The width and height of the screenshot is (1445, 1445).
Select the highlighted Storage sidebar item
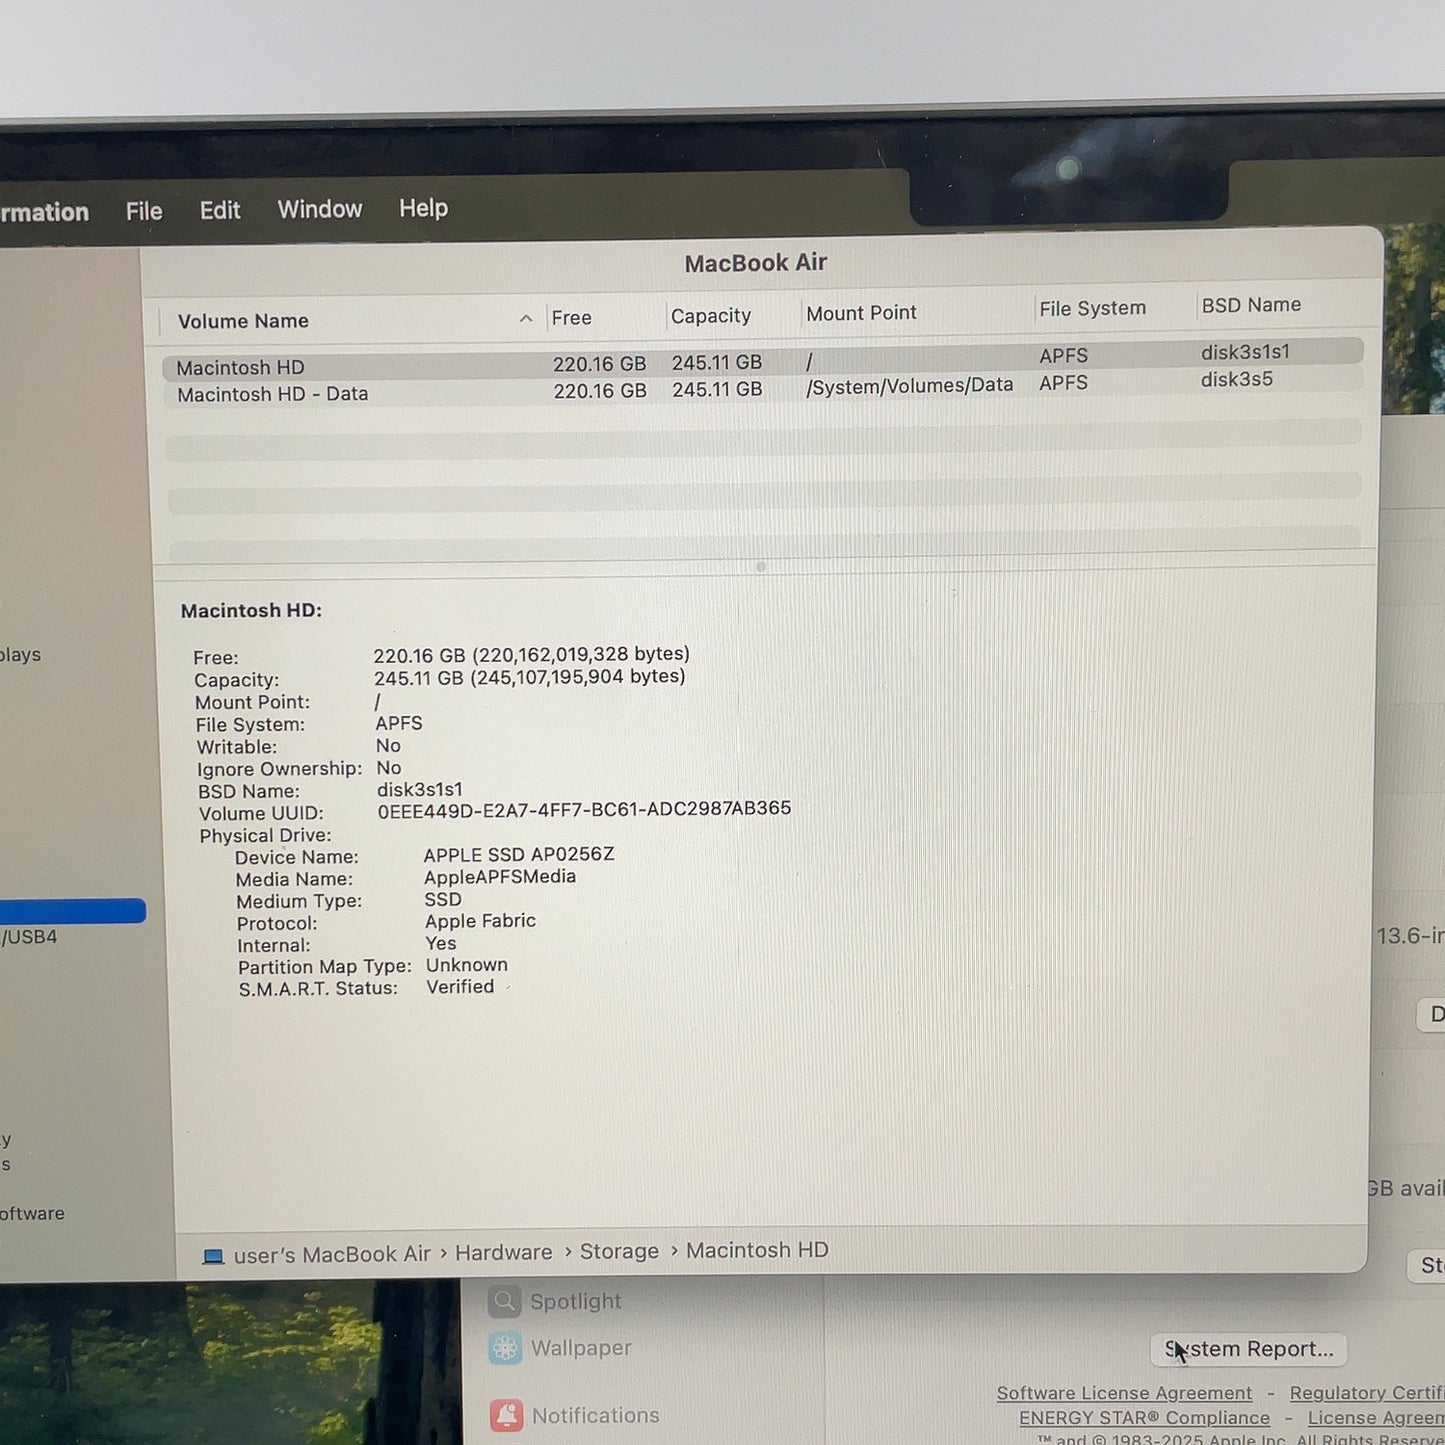coord(72,910)
